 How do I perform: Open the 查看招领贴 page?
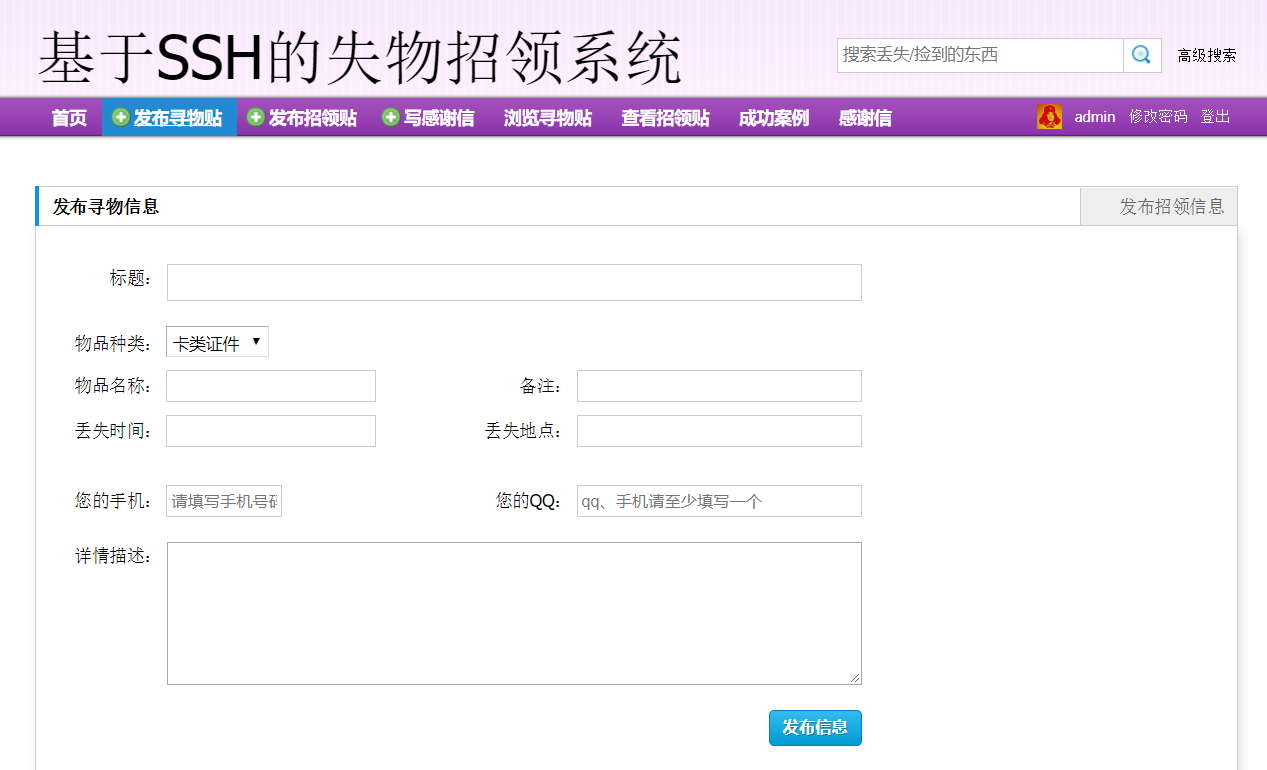pyautogui.click(x=664, y=117)
